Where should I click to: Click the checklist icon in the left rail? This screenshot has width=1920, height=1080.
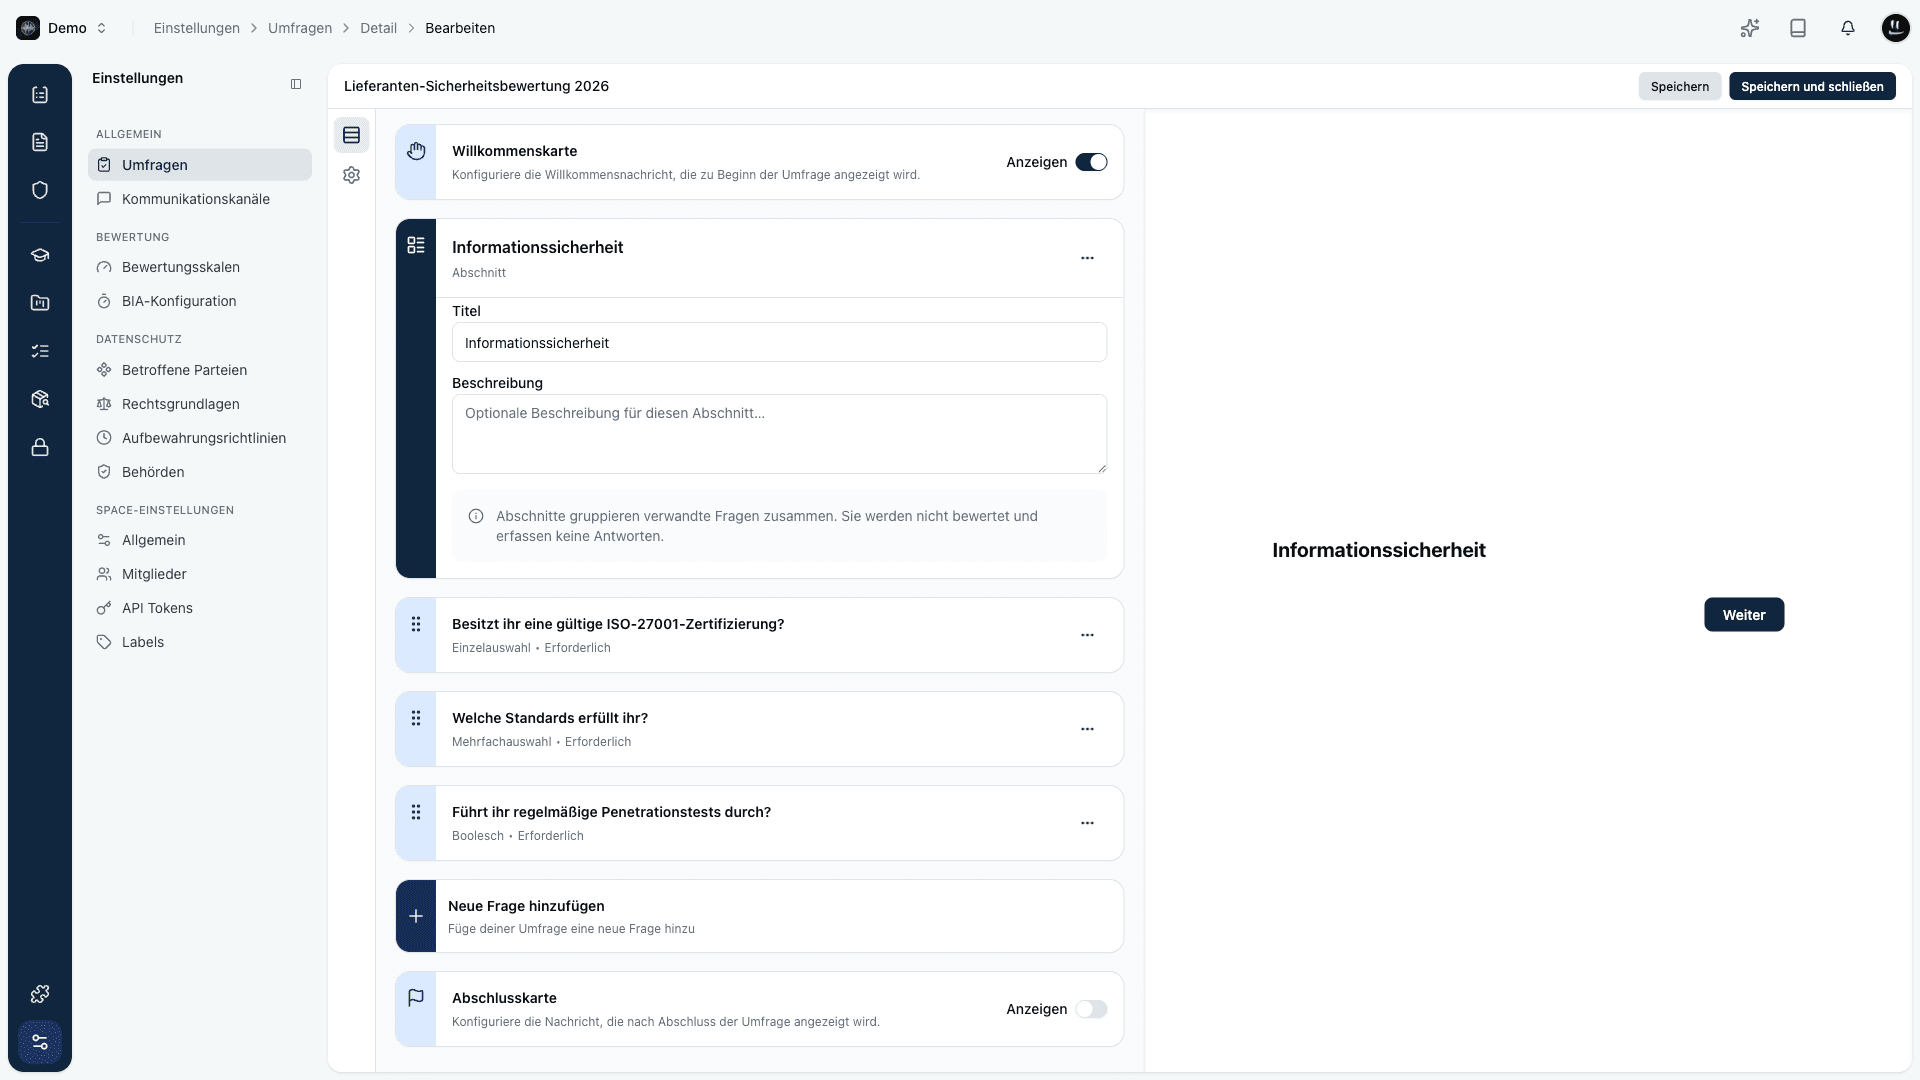point(40,351)
